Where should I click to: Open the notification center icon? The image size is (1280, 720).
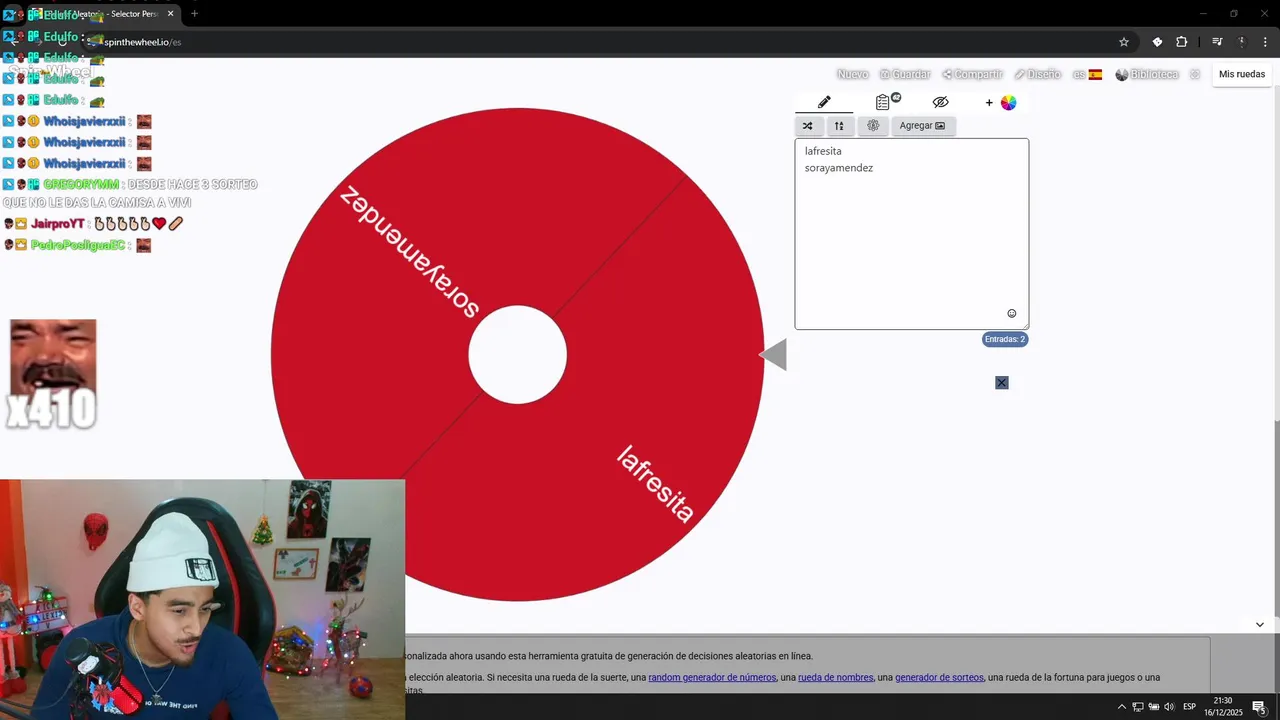tap(1259, 707)
